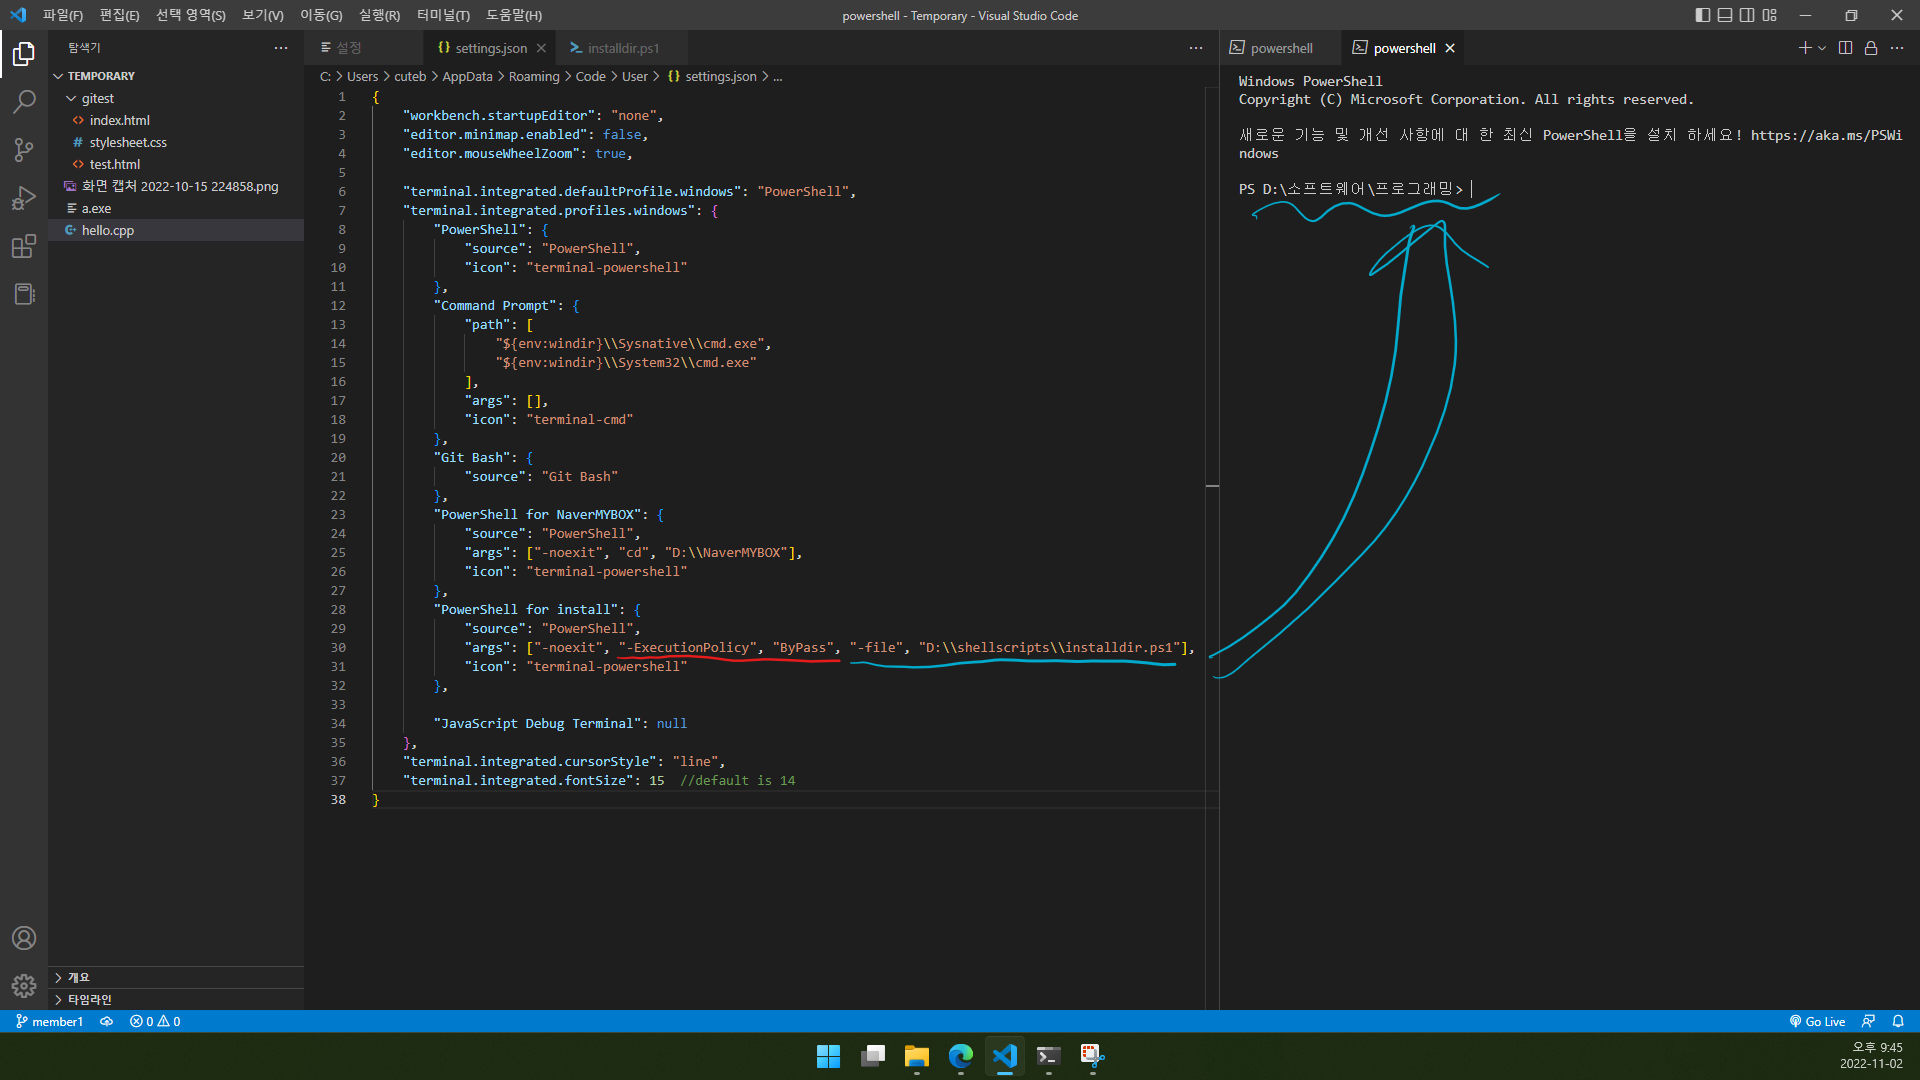
Task: Open the 선택 영역(S) menu
Action: click(190, 15)
